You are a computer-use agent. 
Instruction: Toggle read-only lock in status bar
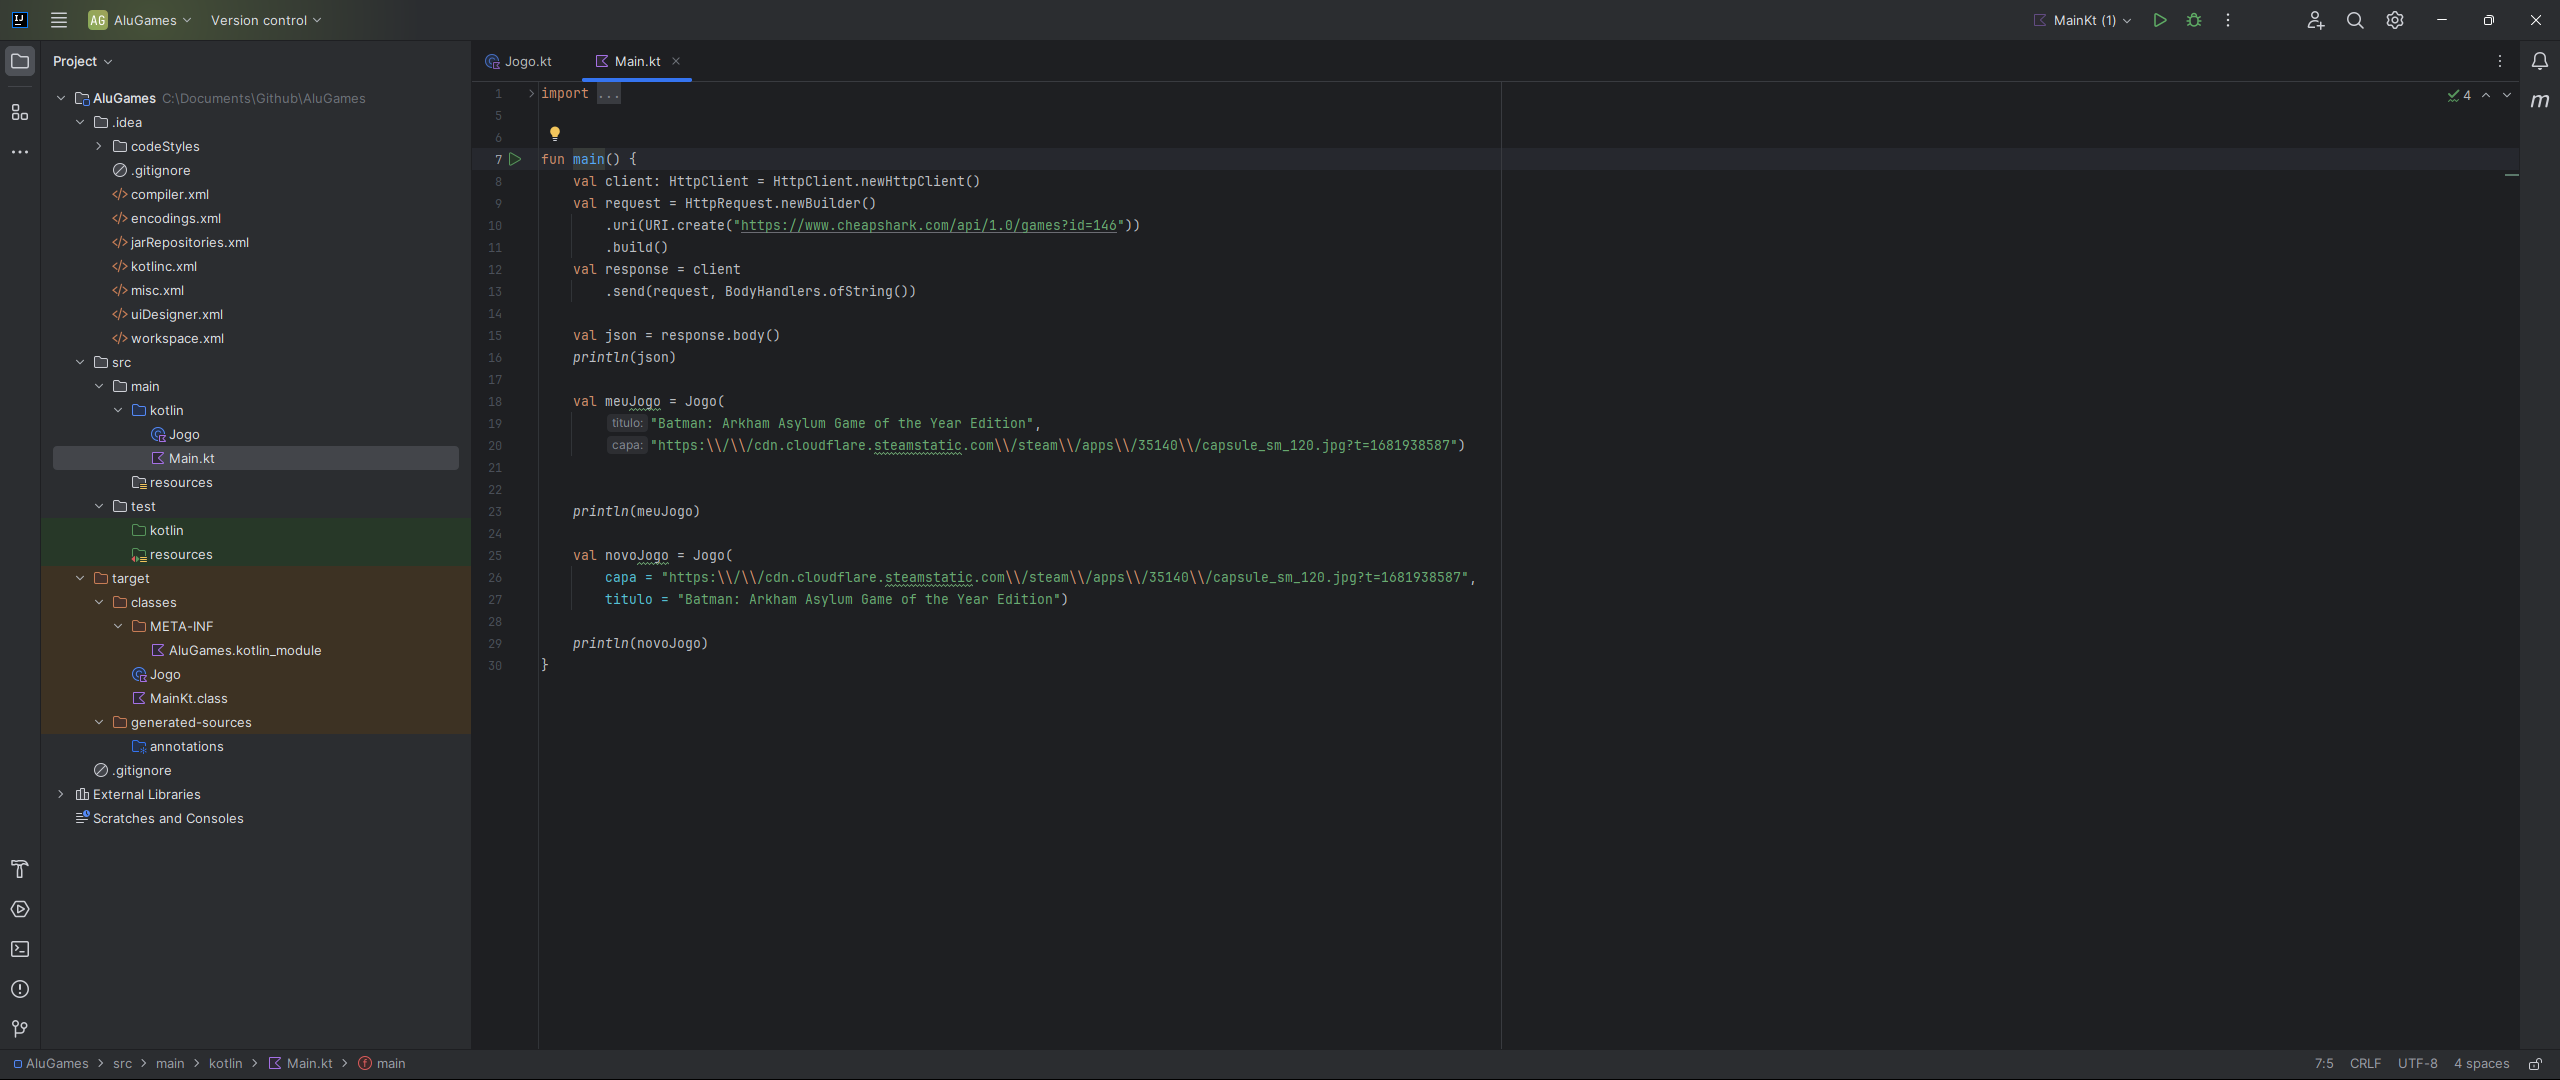(2535, 1064)
